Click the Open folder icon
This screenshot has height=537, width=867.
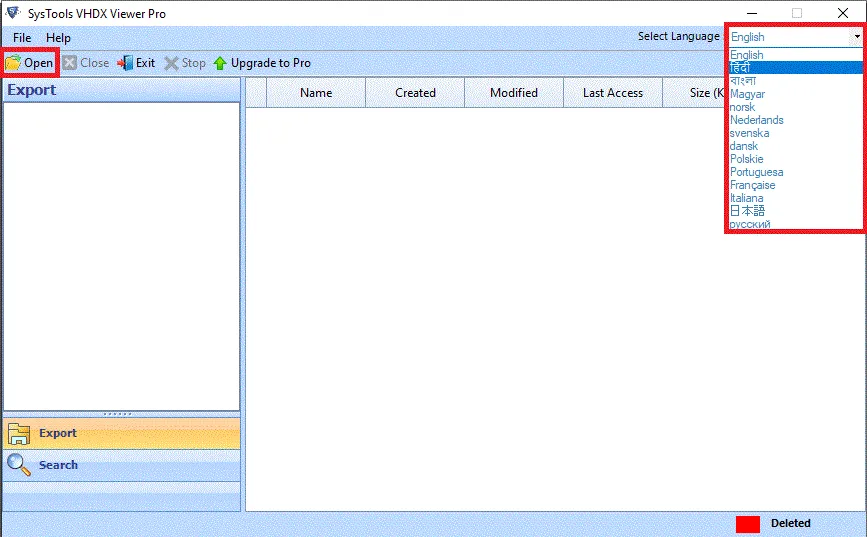[x=13, y=63]
